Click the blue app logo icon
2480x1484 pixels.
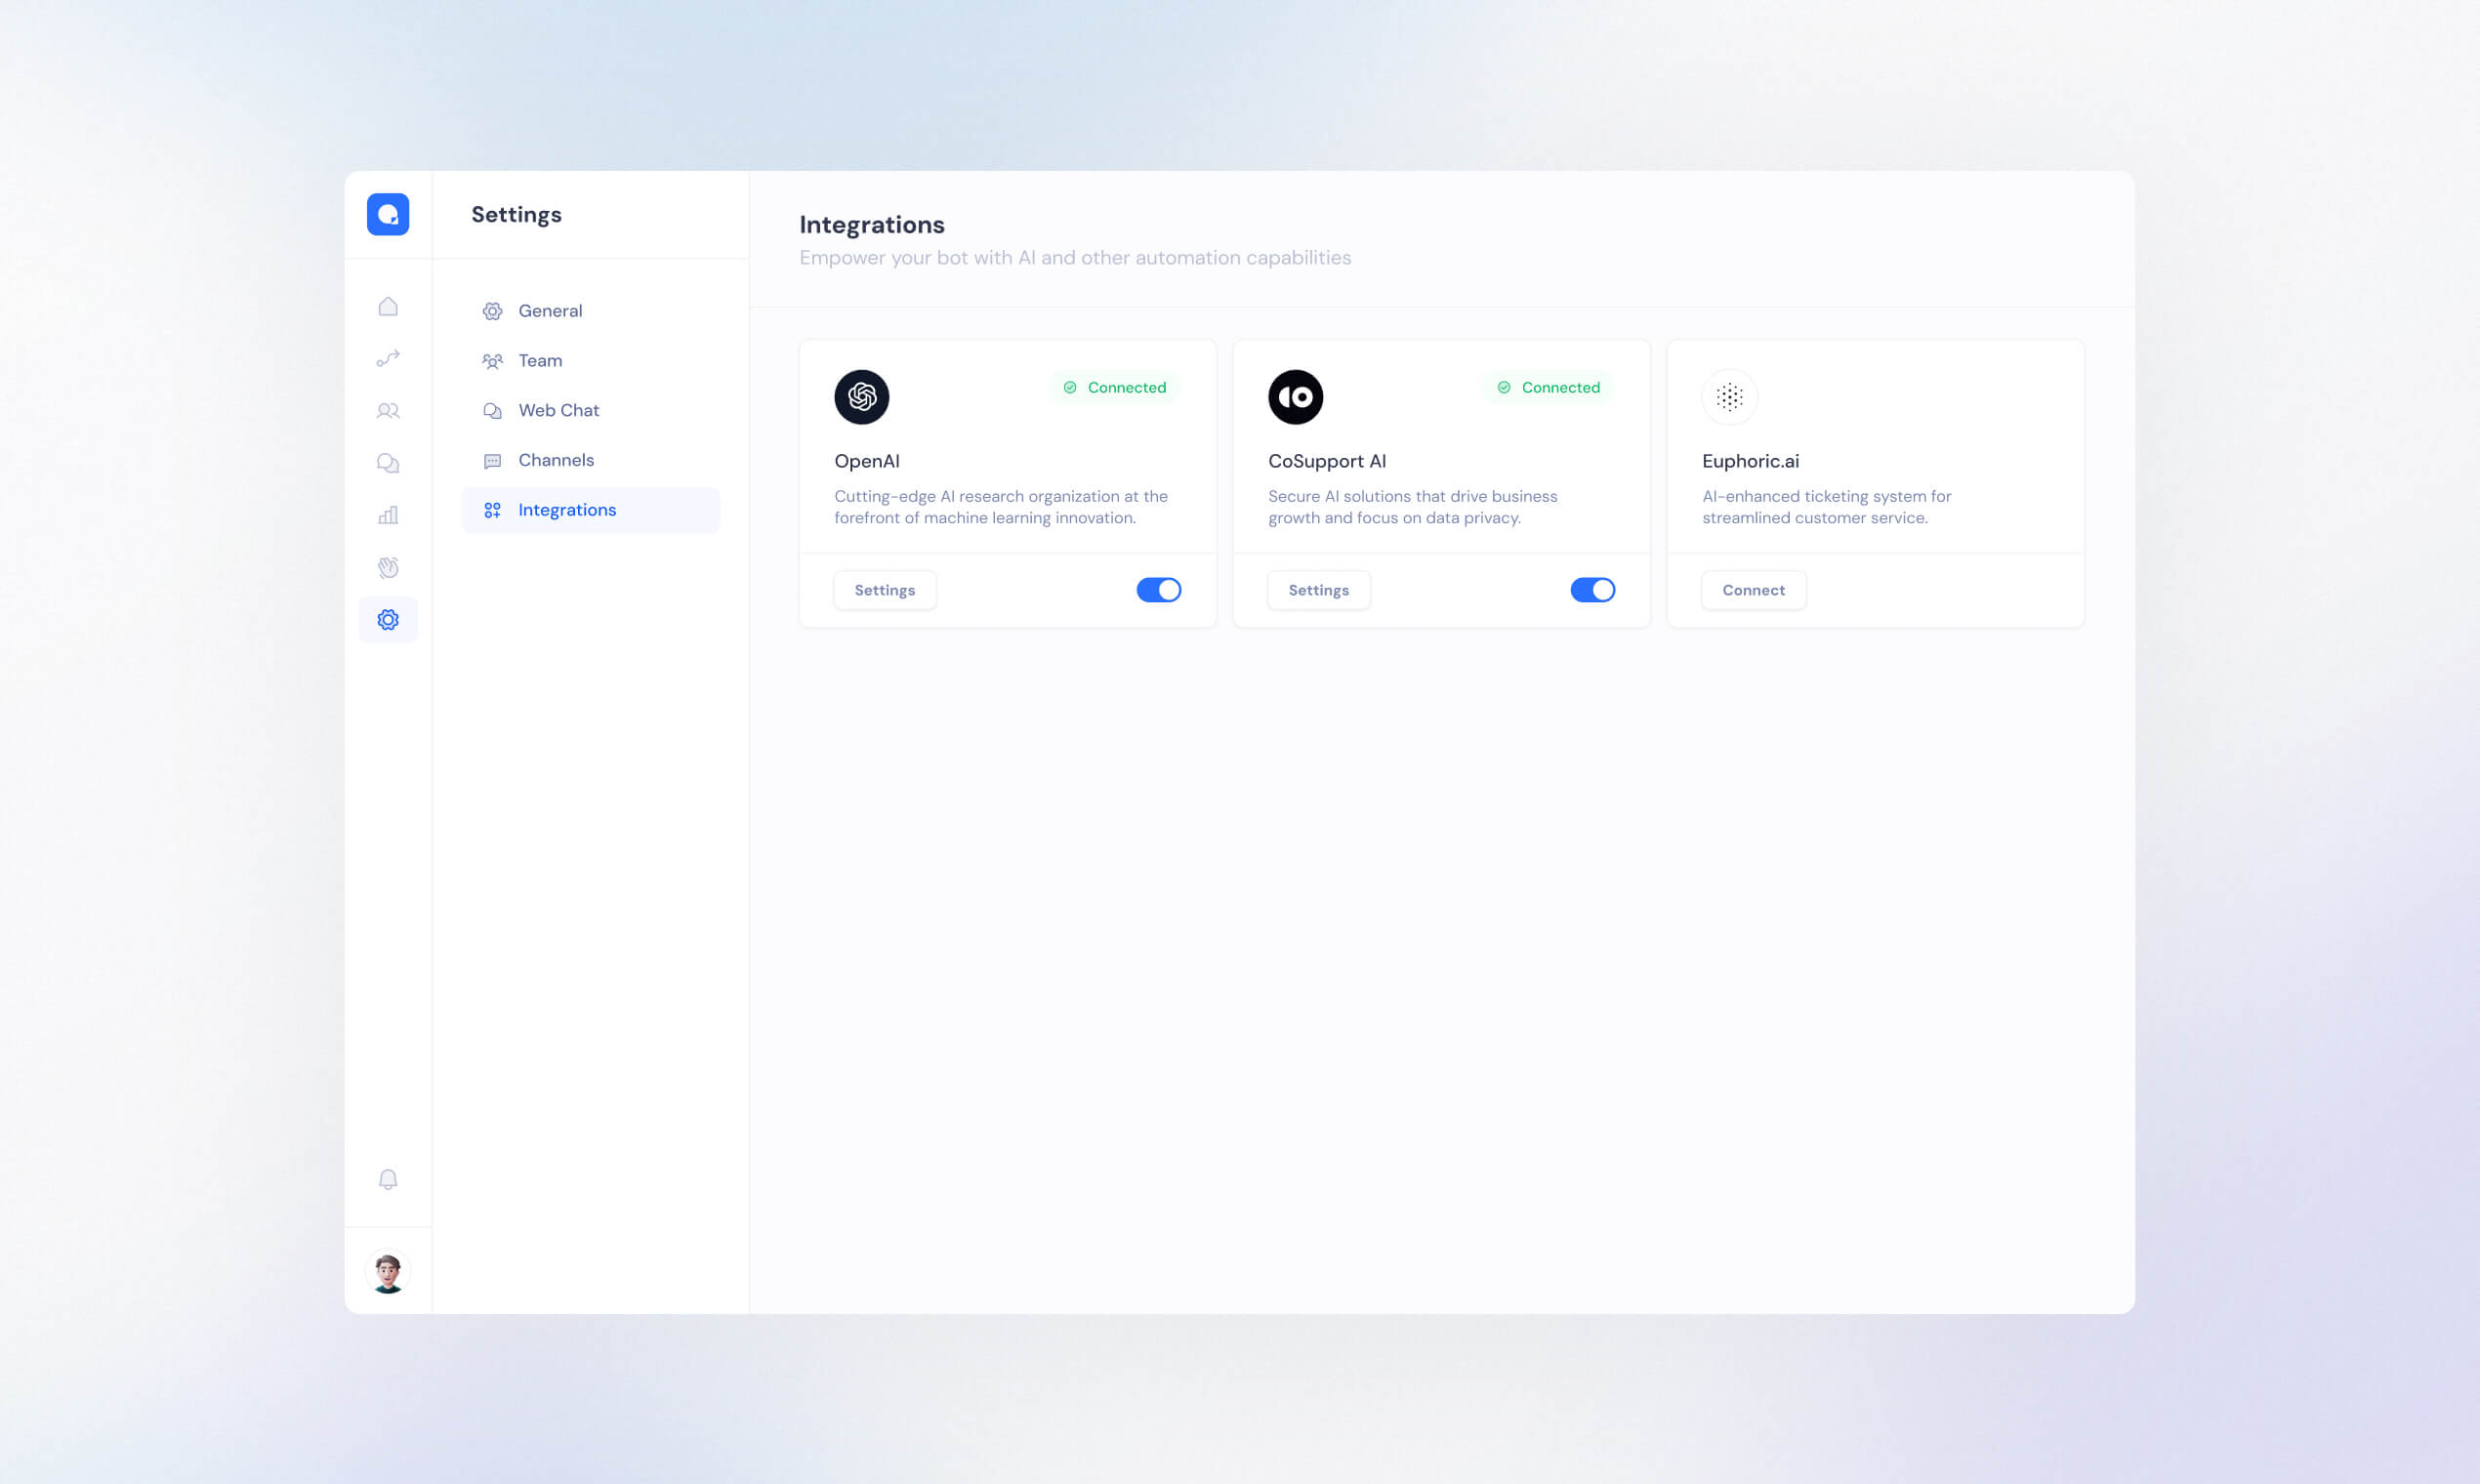click(x=388, y=214)
